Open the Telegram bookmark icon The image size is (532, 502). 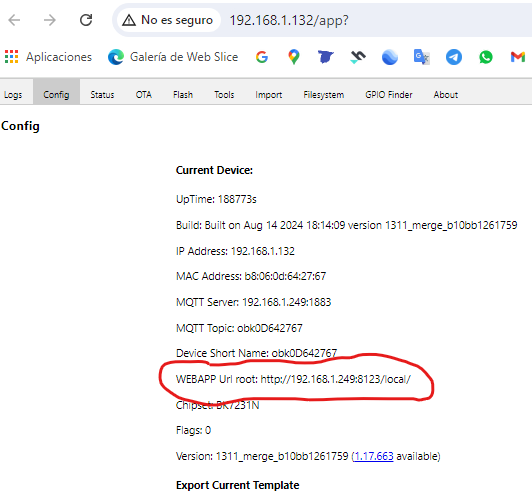point(454,57)
